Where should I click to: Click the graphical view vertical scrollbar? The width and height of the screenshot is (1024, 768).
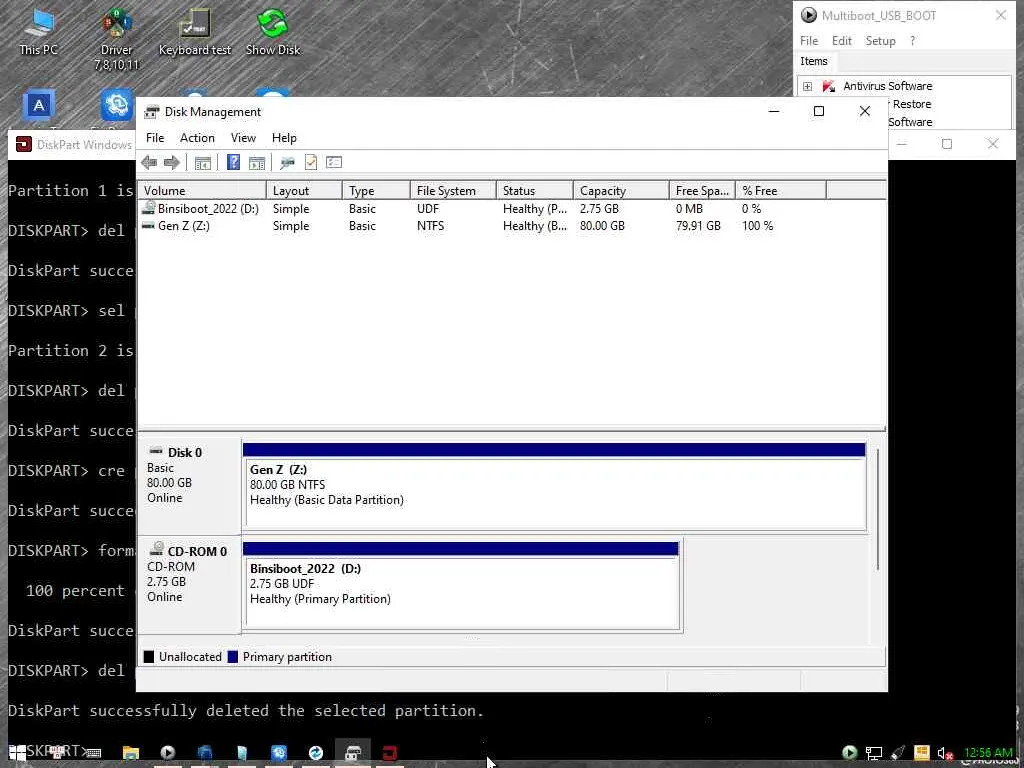pos(878,509)
